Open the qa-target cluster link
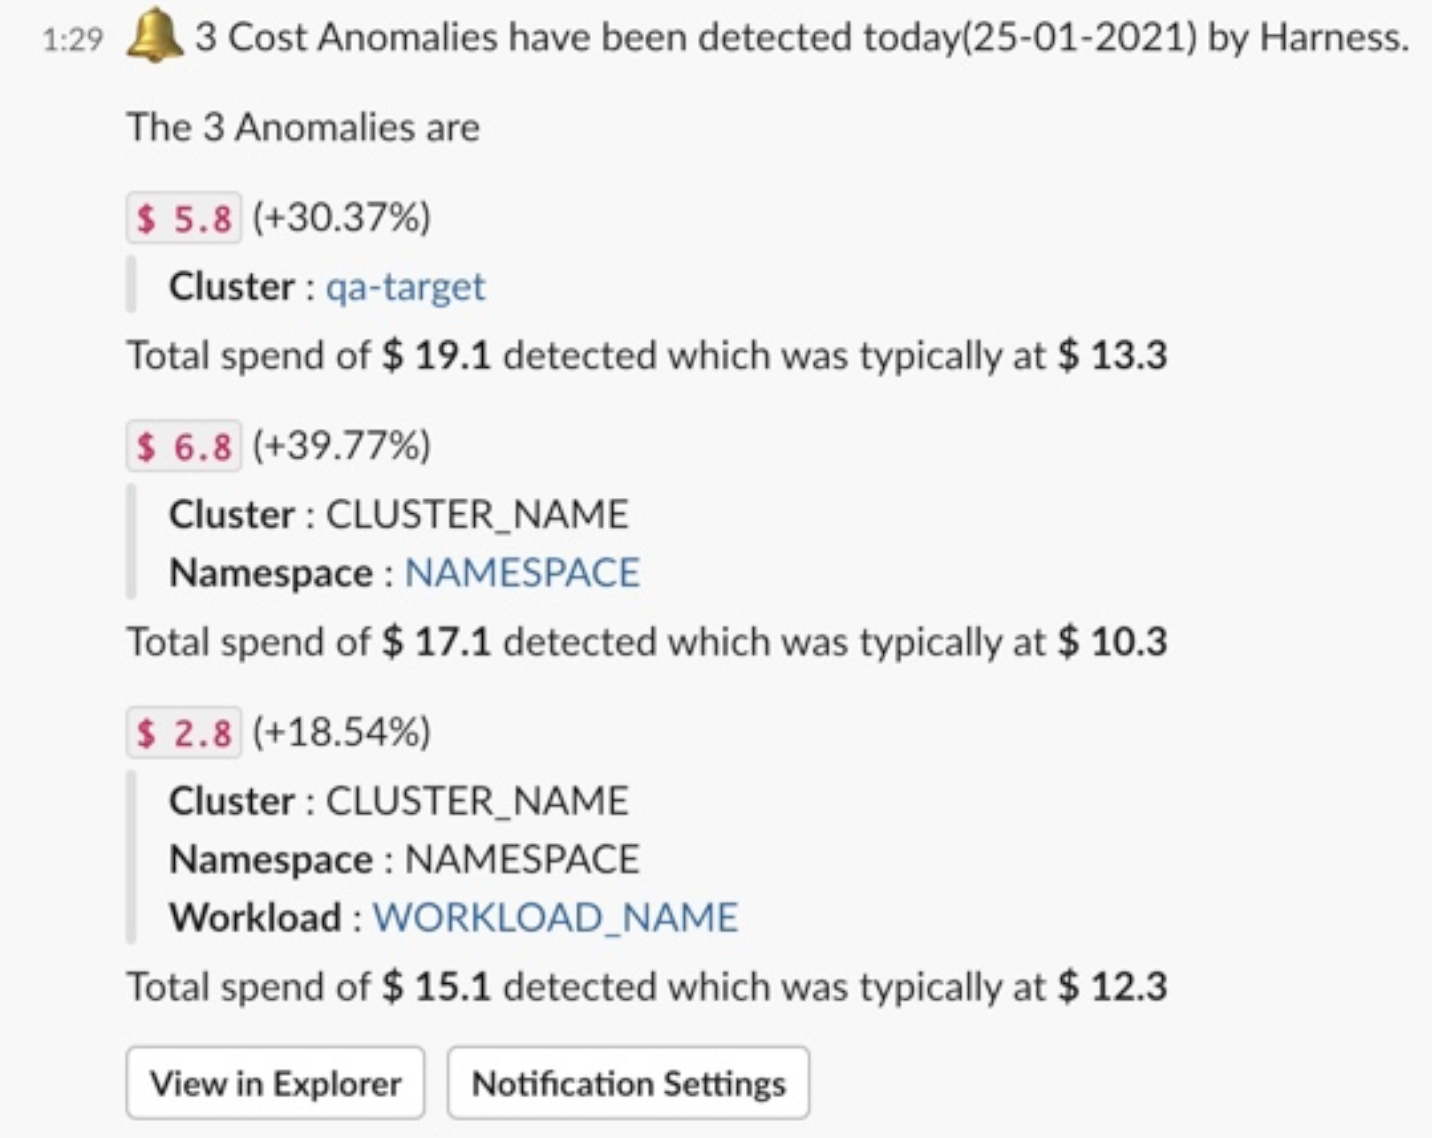Screen dimensions: 1432x1138 click(405, 287)
